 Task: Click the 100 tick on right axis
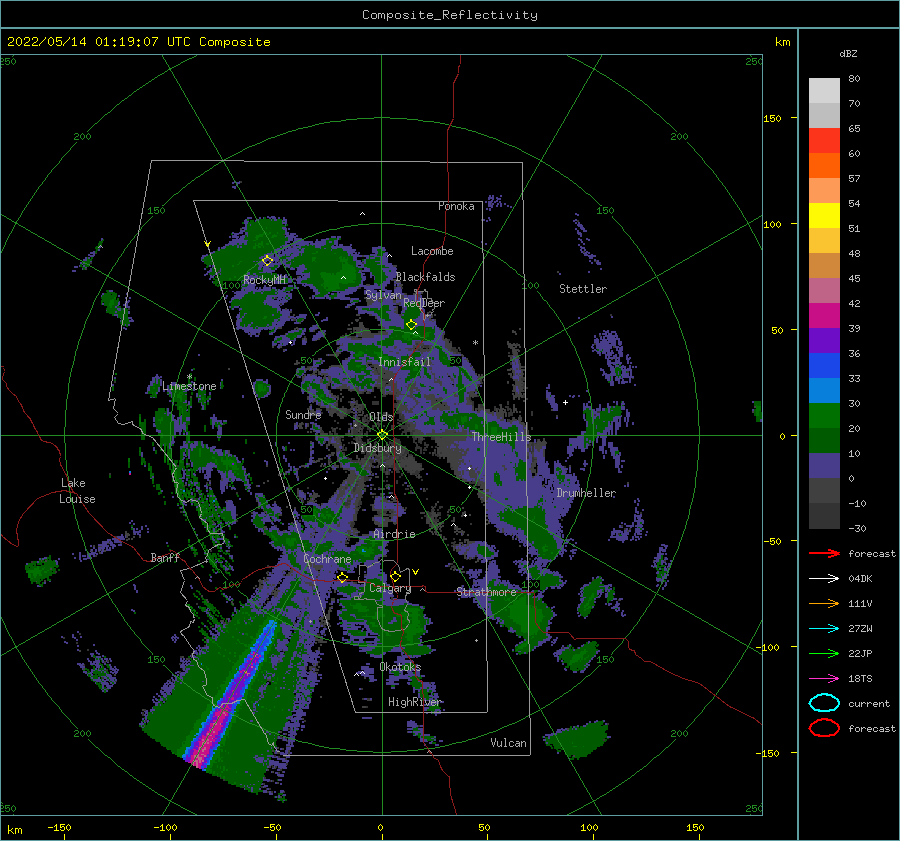pos(772,224)
